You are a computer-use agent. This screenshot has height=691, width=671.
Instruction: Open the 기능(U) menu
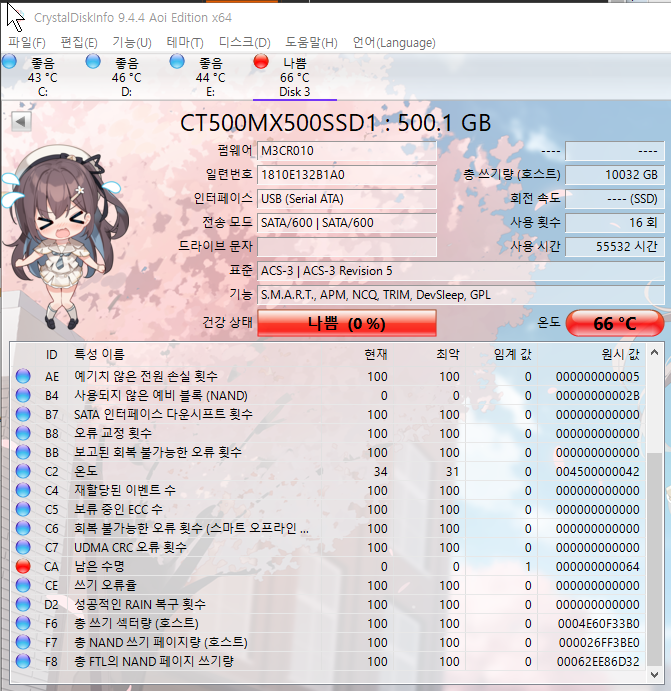click(132, 43)
